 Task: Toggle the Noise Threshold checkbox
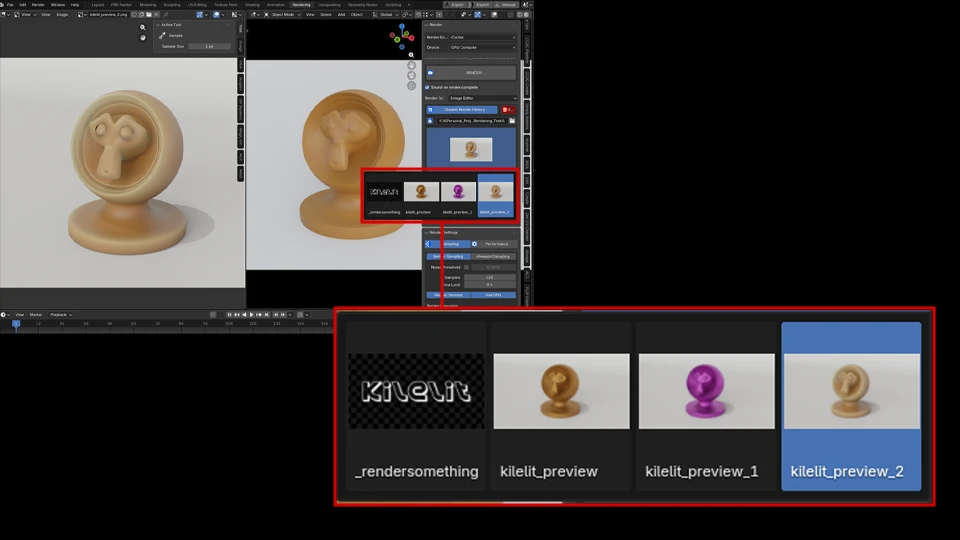click(466, 268)
